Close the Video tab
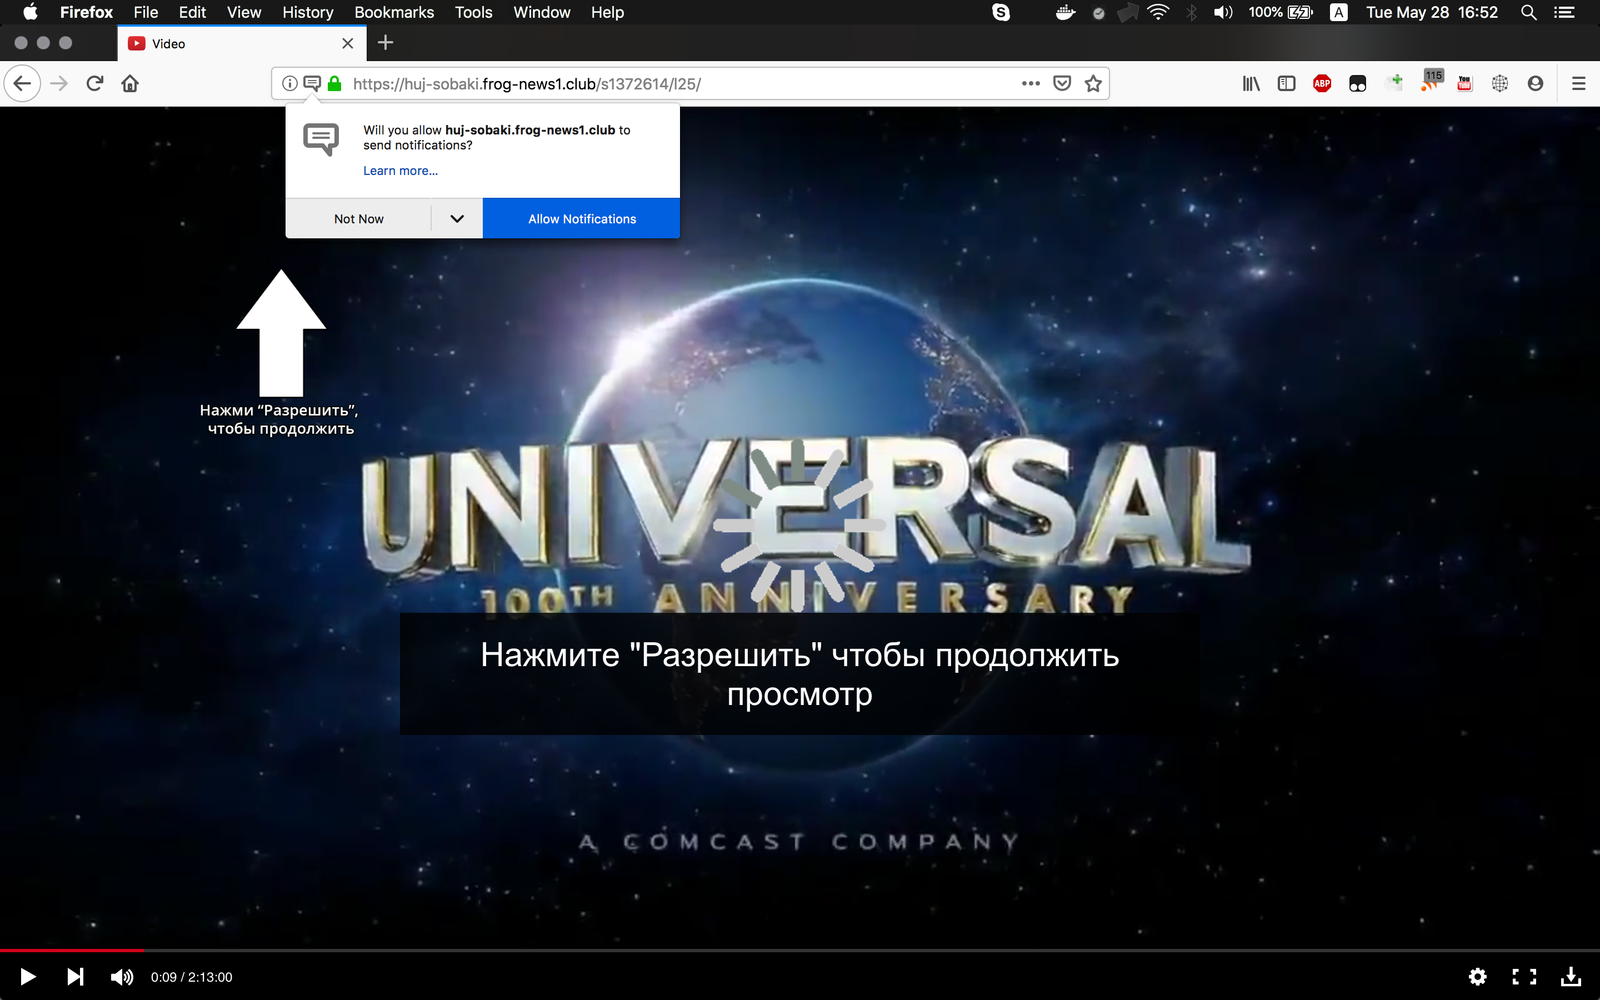Image resolution: width=1600 pixels, height=1000 pixels. coord(348,43)
